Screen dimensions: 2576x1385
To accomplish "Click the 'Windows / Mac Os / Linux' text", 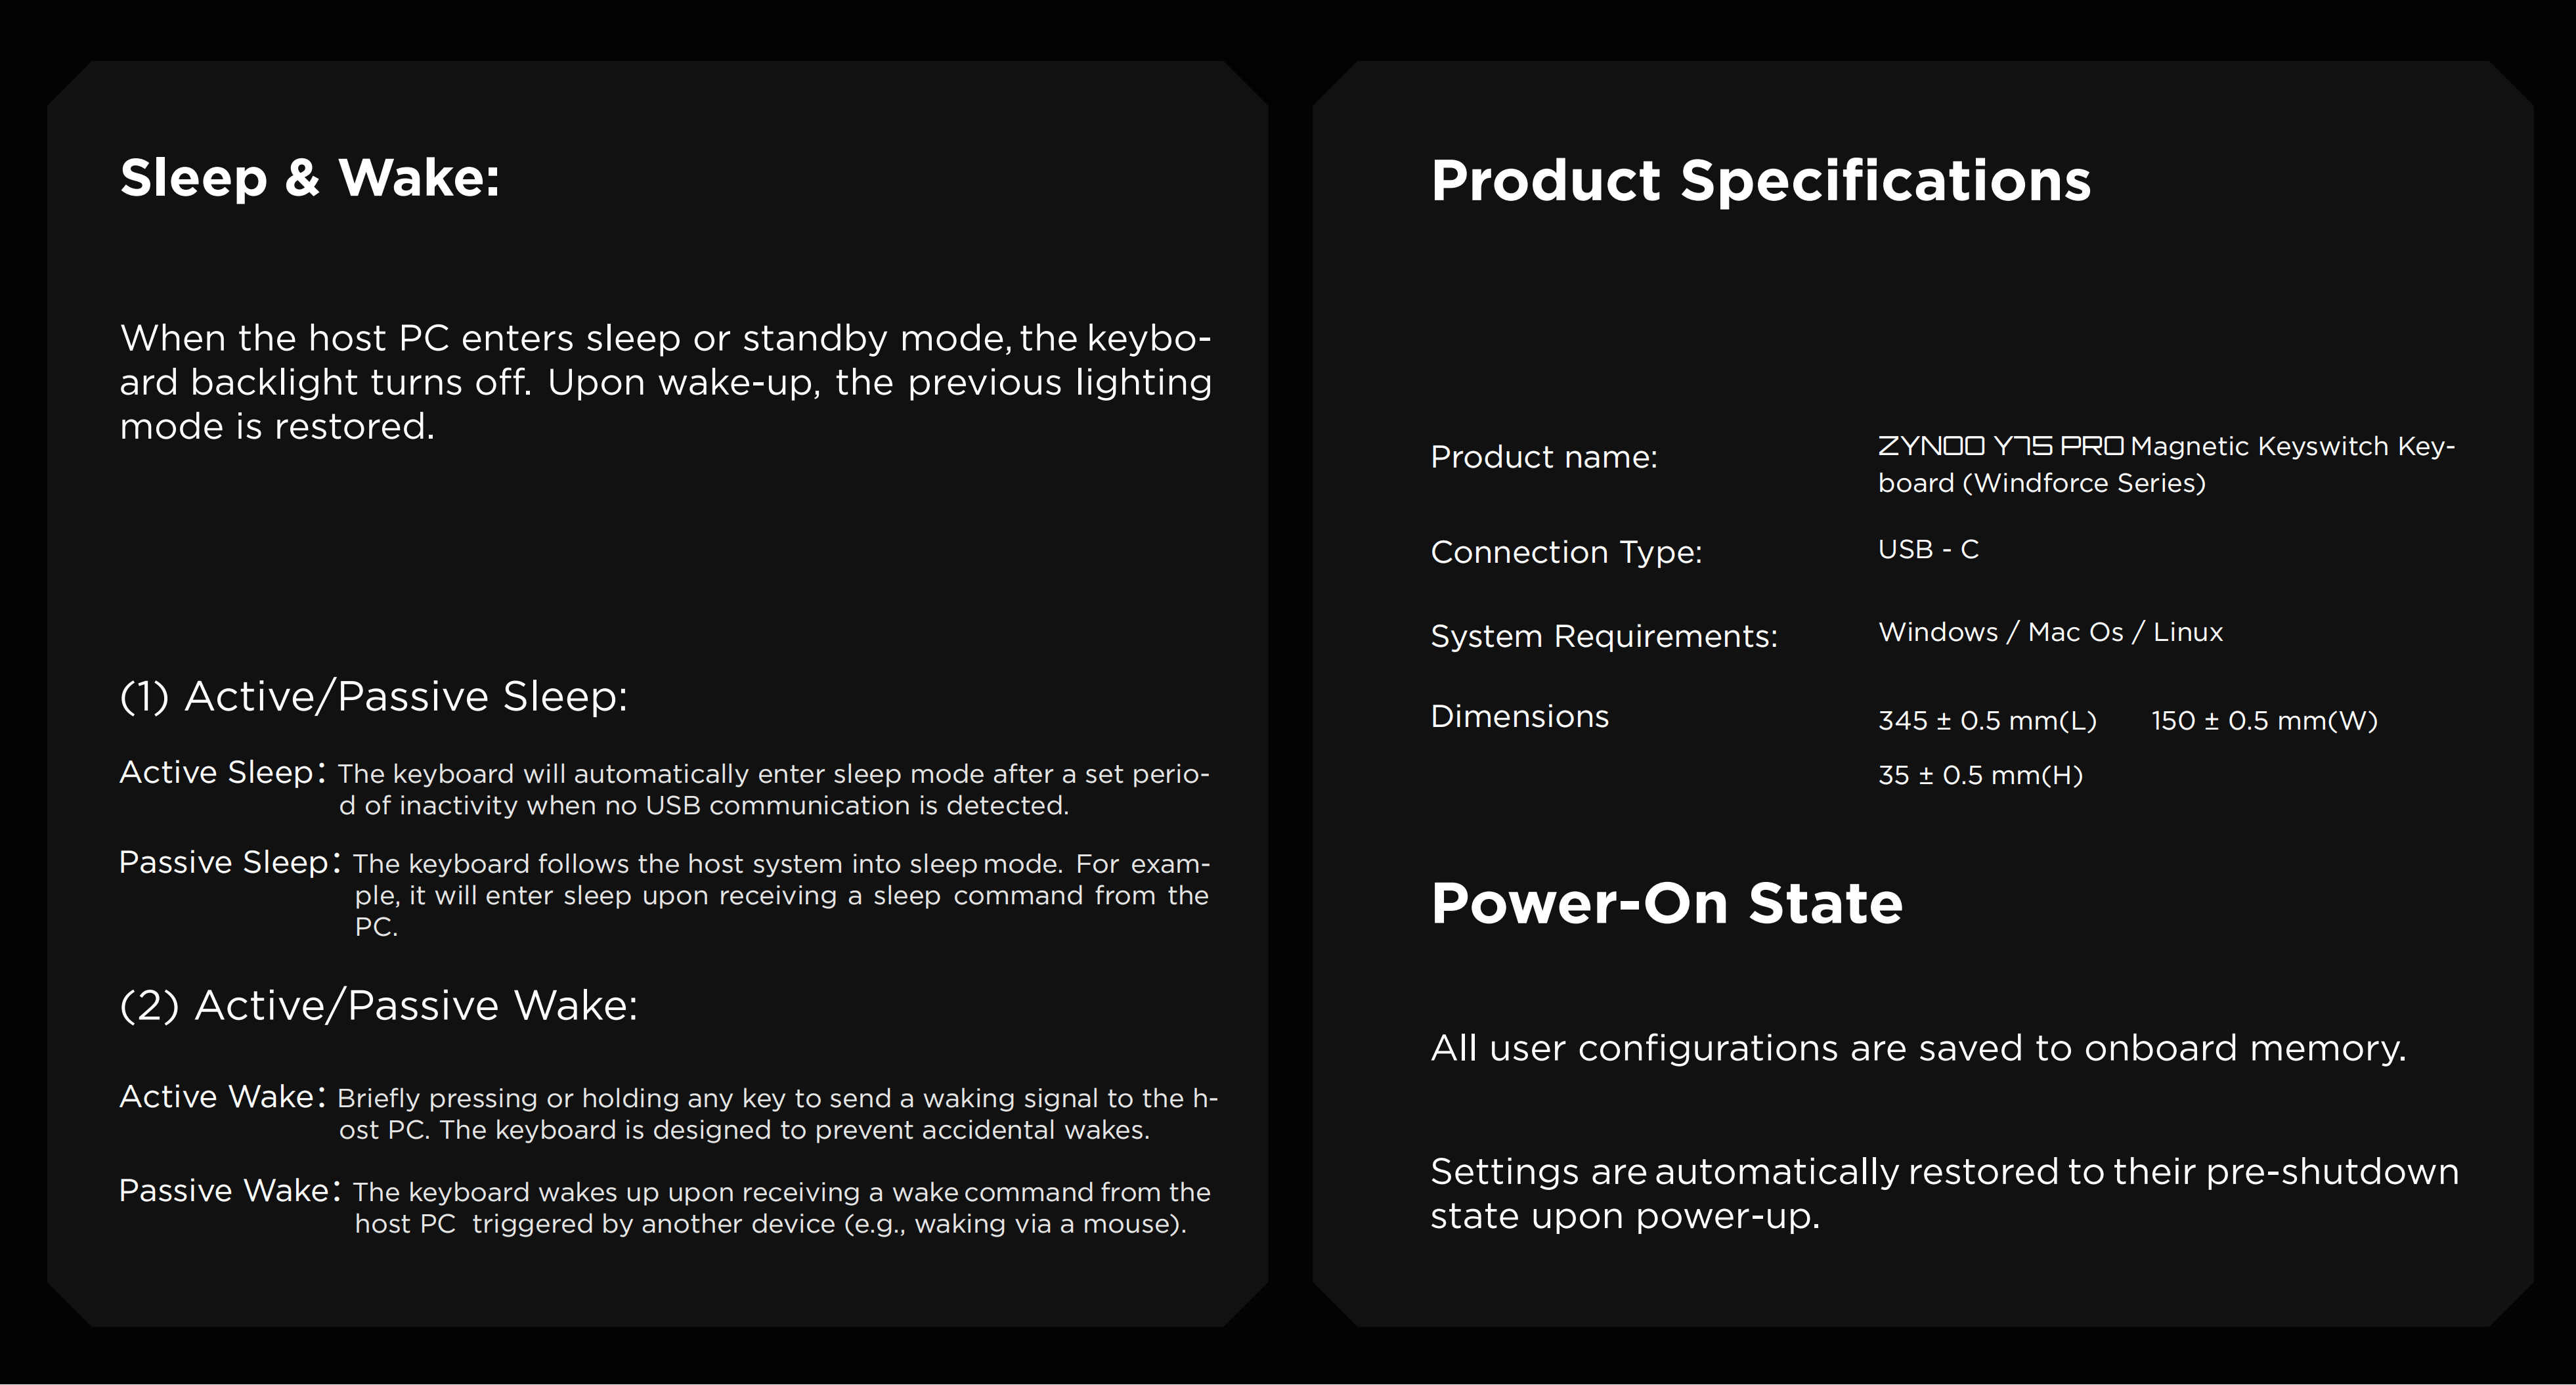I will point(2050,632).
